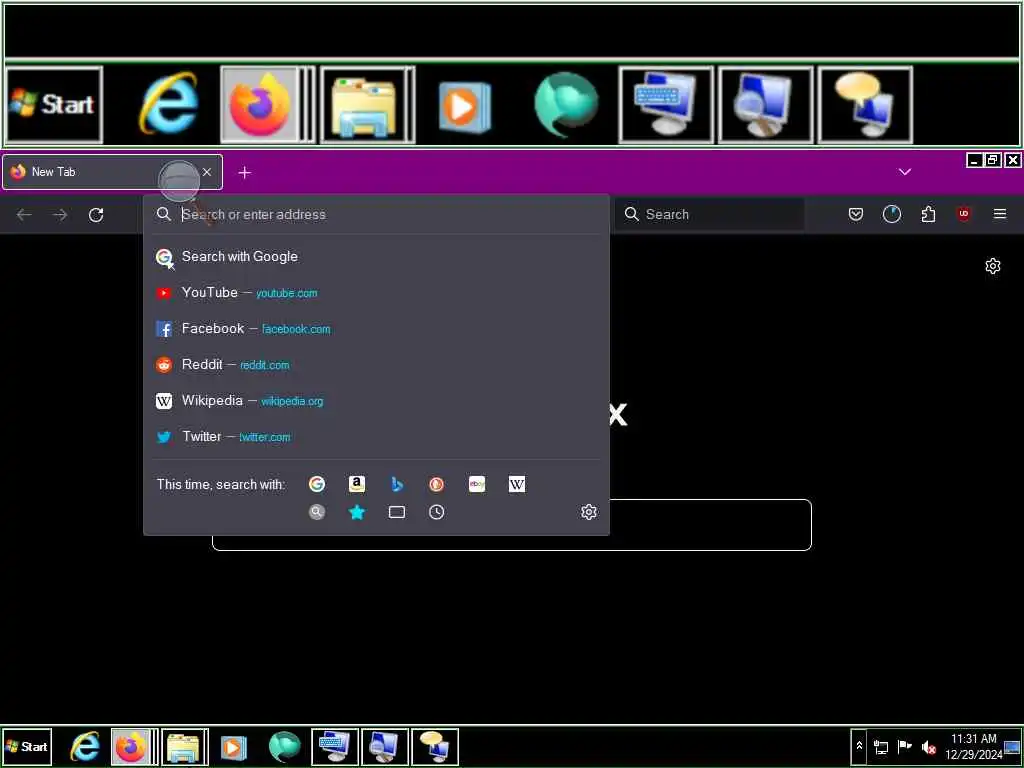The width and height of the screenshot is (1024, 768).
Task: Search this time with eBay icon
Action: 477,484
